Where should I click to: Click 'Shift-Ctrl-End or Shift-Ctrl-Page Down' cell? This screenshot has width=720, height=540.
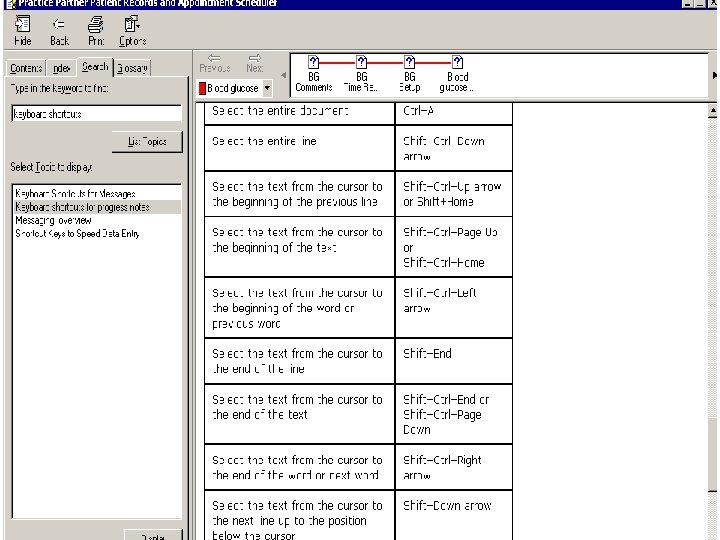pos(454,414)
